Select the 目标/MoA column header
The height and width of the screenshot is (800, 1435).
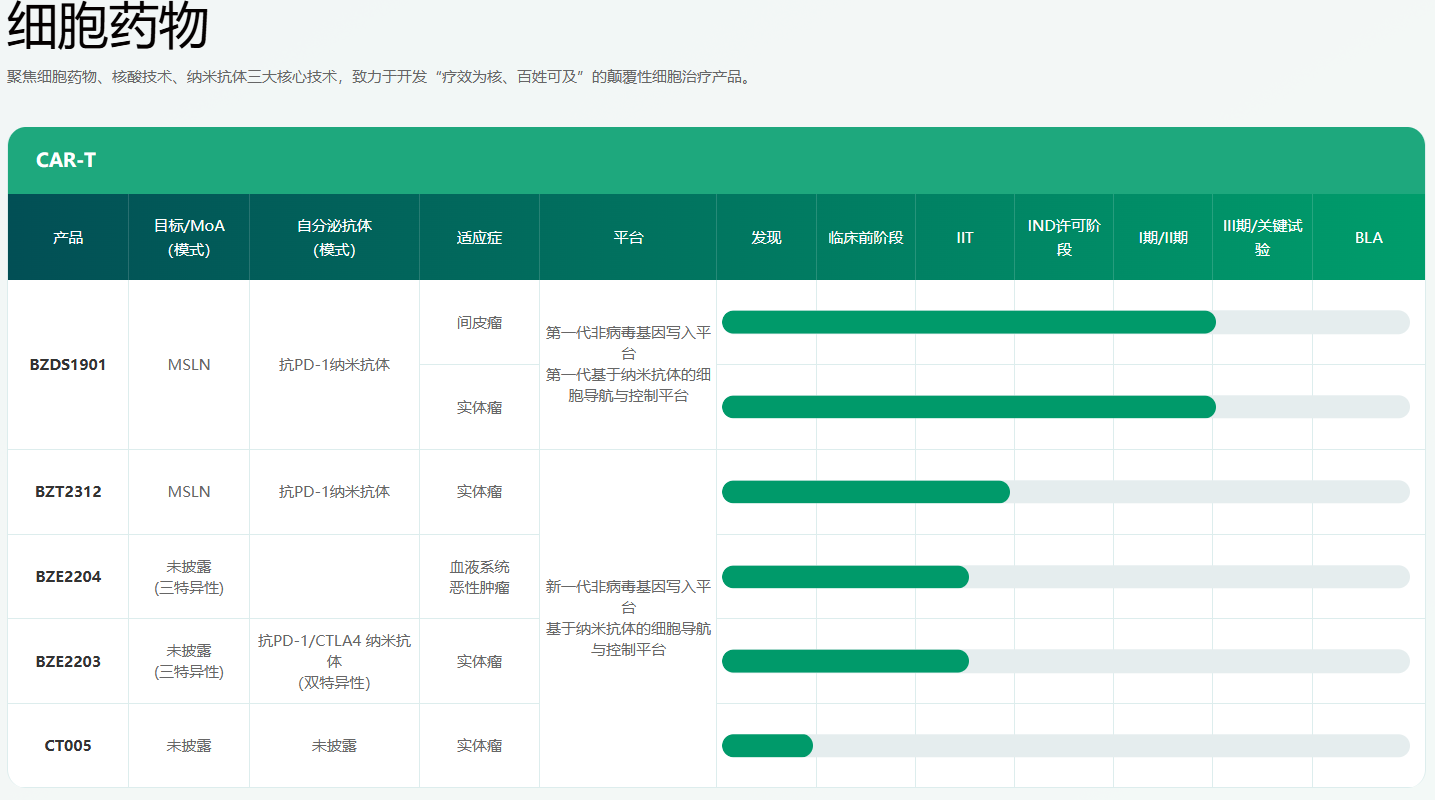click(189, 238)
